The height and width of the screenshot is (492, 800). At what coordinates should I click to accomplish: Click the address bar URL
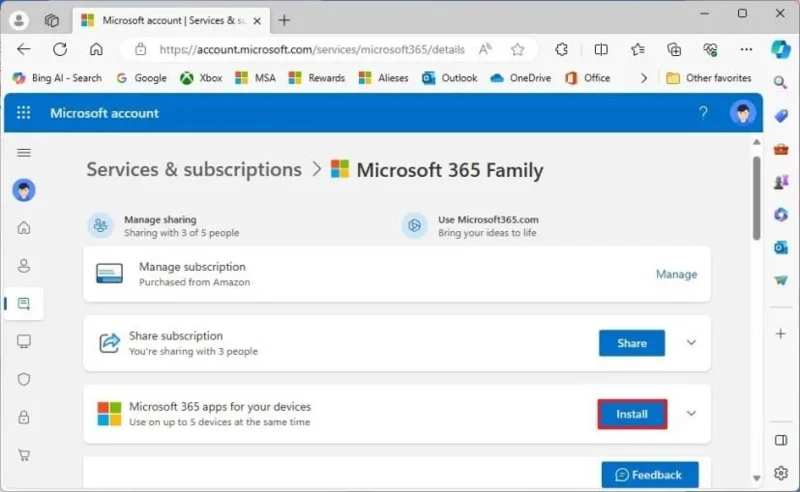tap(312, 50)
